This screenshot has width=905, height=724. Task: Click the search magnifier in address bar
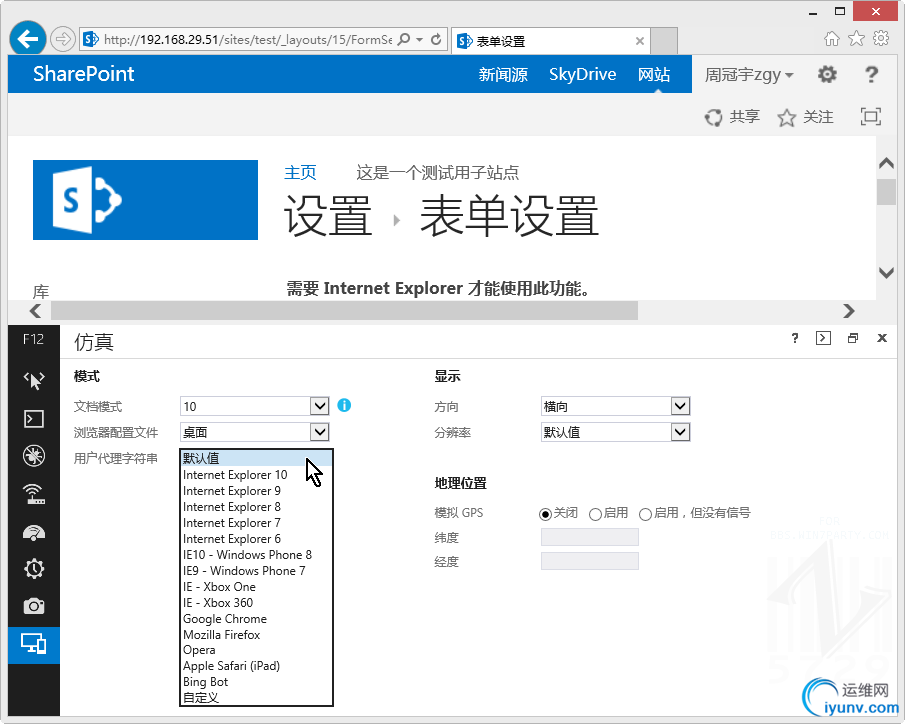pyautogui.click(x=405, y=39)
